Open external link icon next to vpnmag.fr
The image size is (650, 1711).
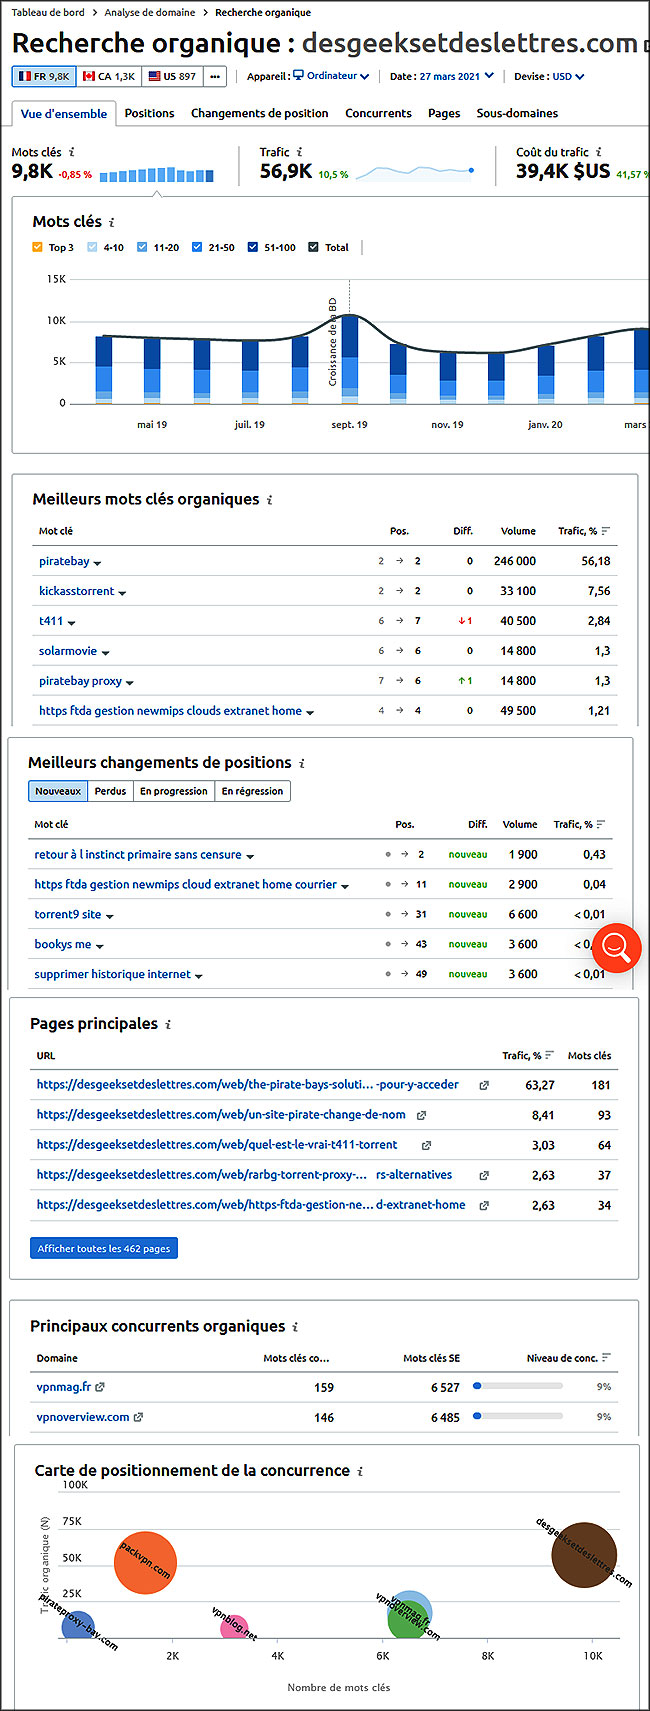(x=100, y=1387)
